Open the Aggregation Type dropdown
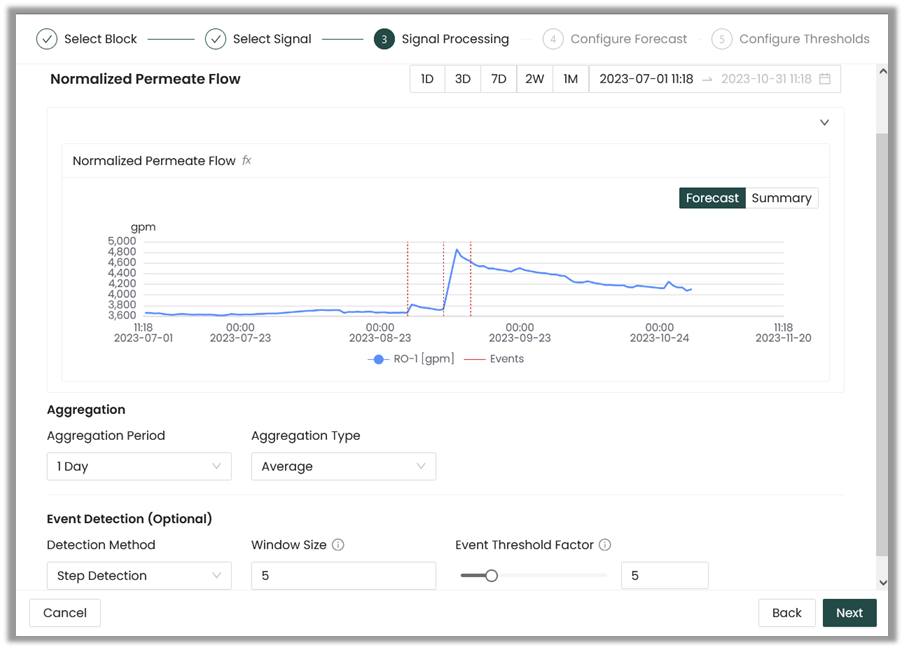 343,466
